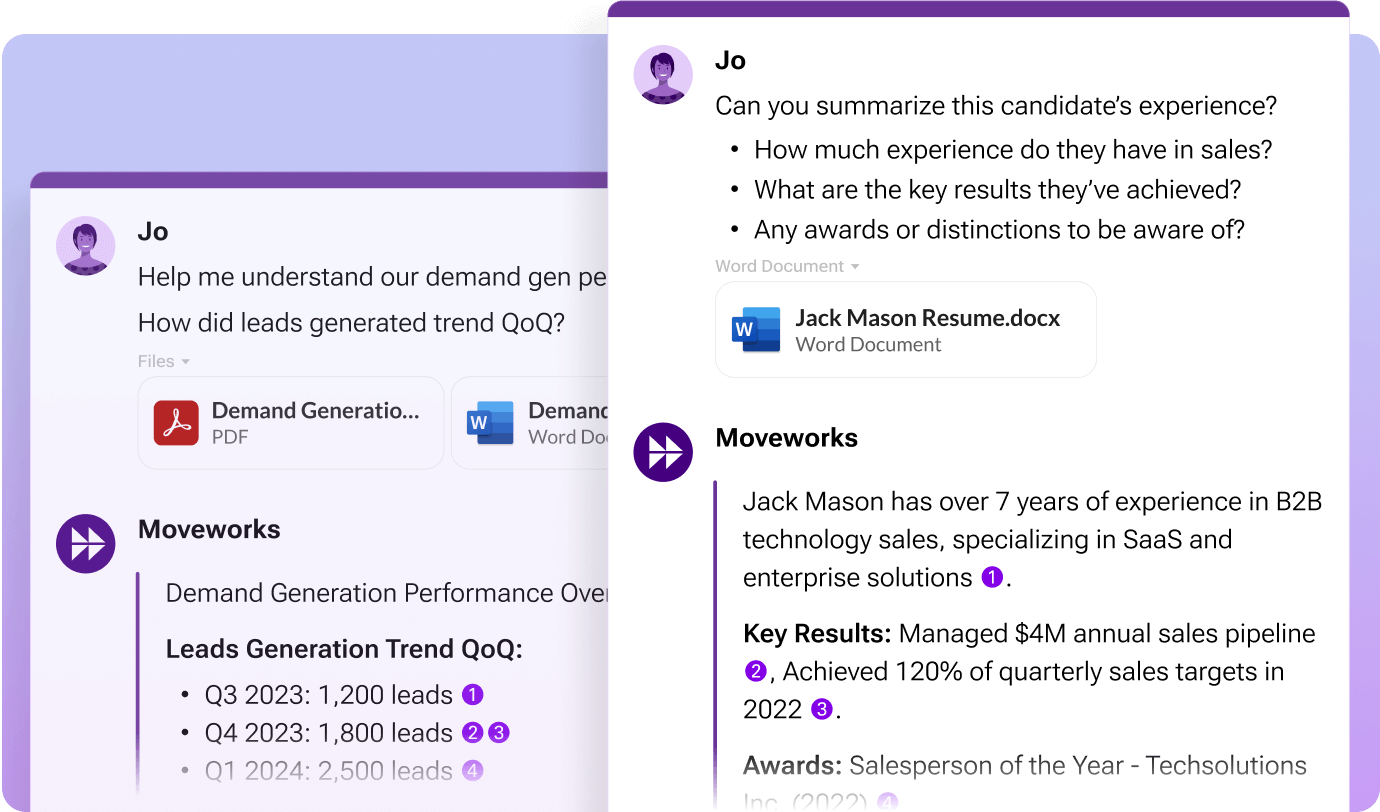
Task: Open citation 2 next to Q4 2023 leads
Action: pos(473,733)
